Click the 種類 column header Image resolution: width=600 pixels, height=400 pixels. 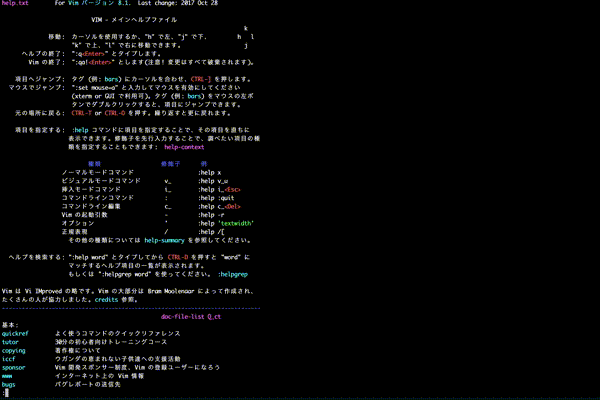pyautogui.click(x=94, y=164)
